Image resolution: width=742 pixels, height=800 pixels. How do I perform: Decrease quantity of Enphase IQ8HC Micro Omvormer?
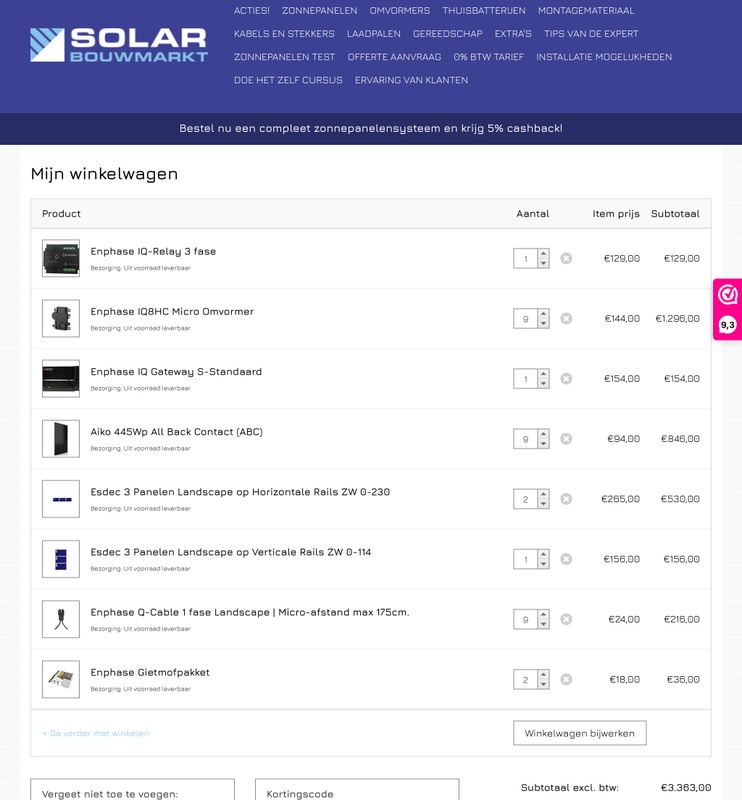pyautogui.click(x=543, y=323)
